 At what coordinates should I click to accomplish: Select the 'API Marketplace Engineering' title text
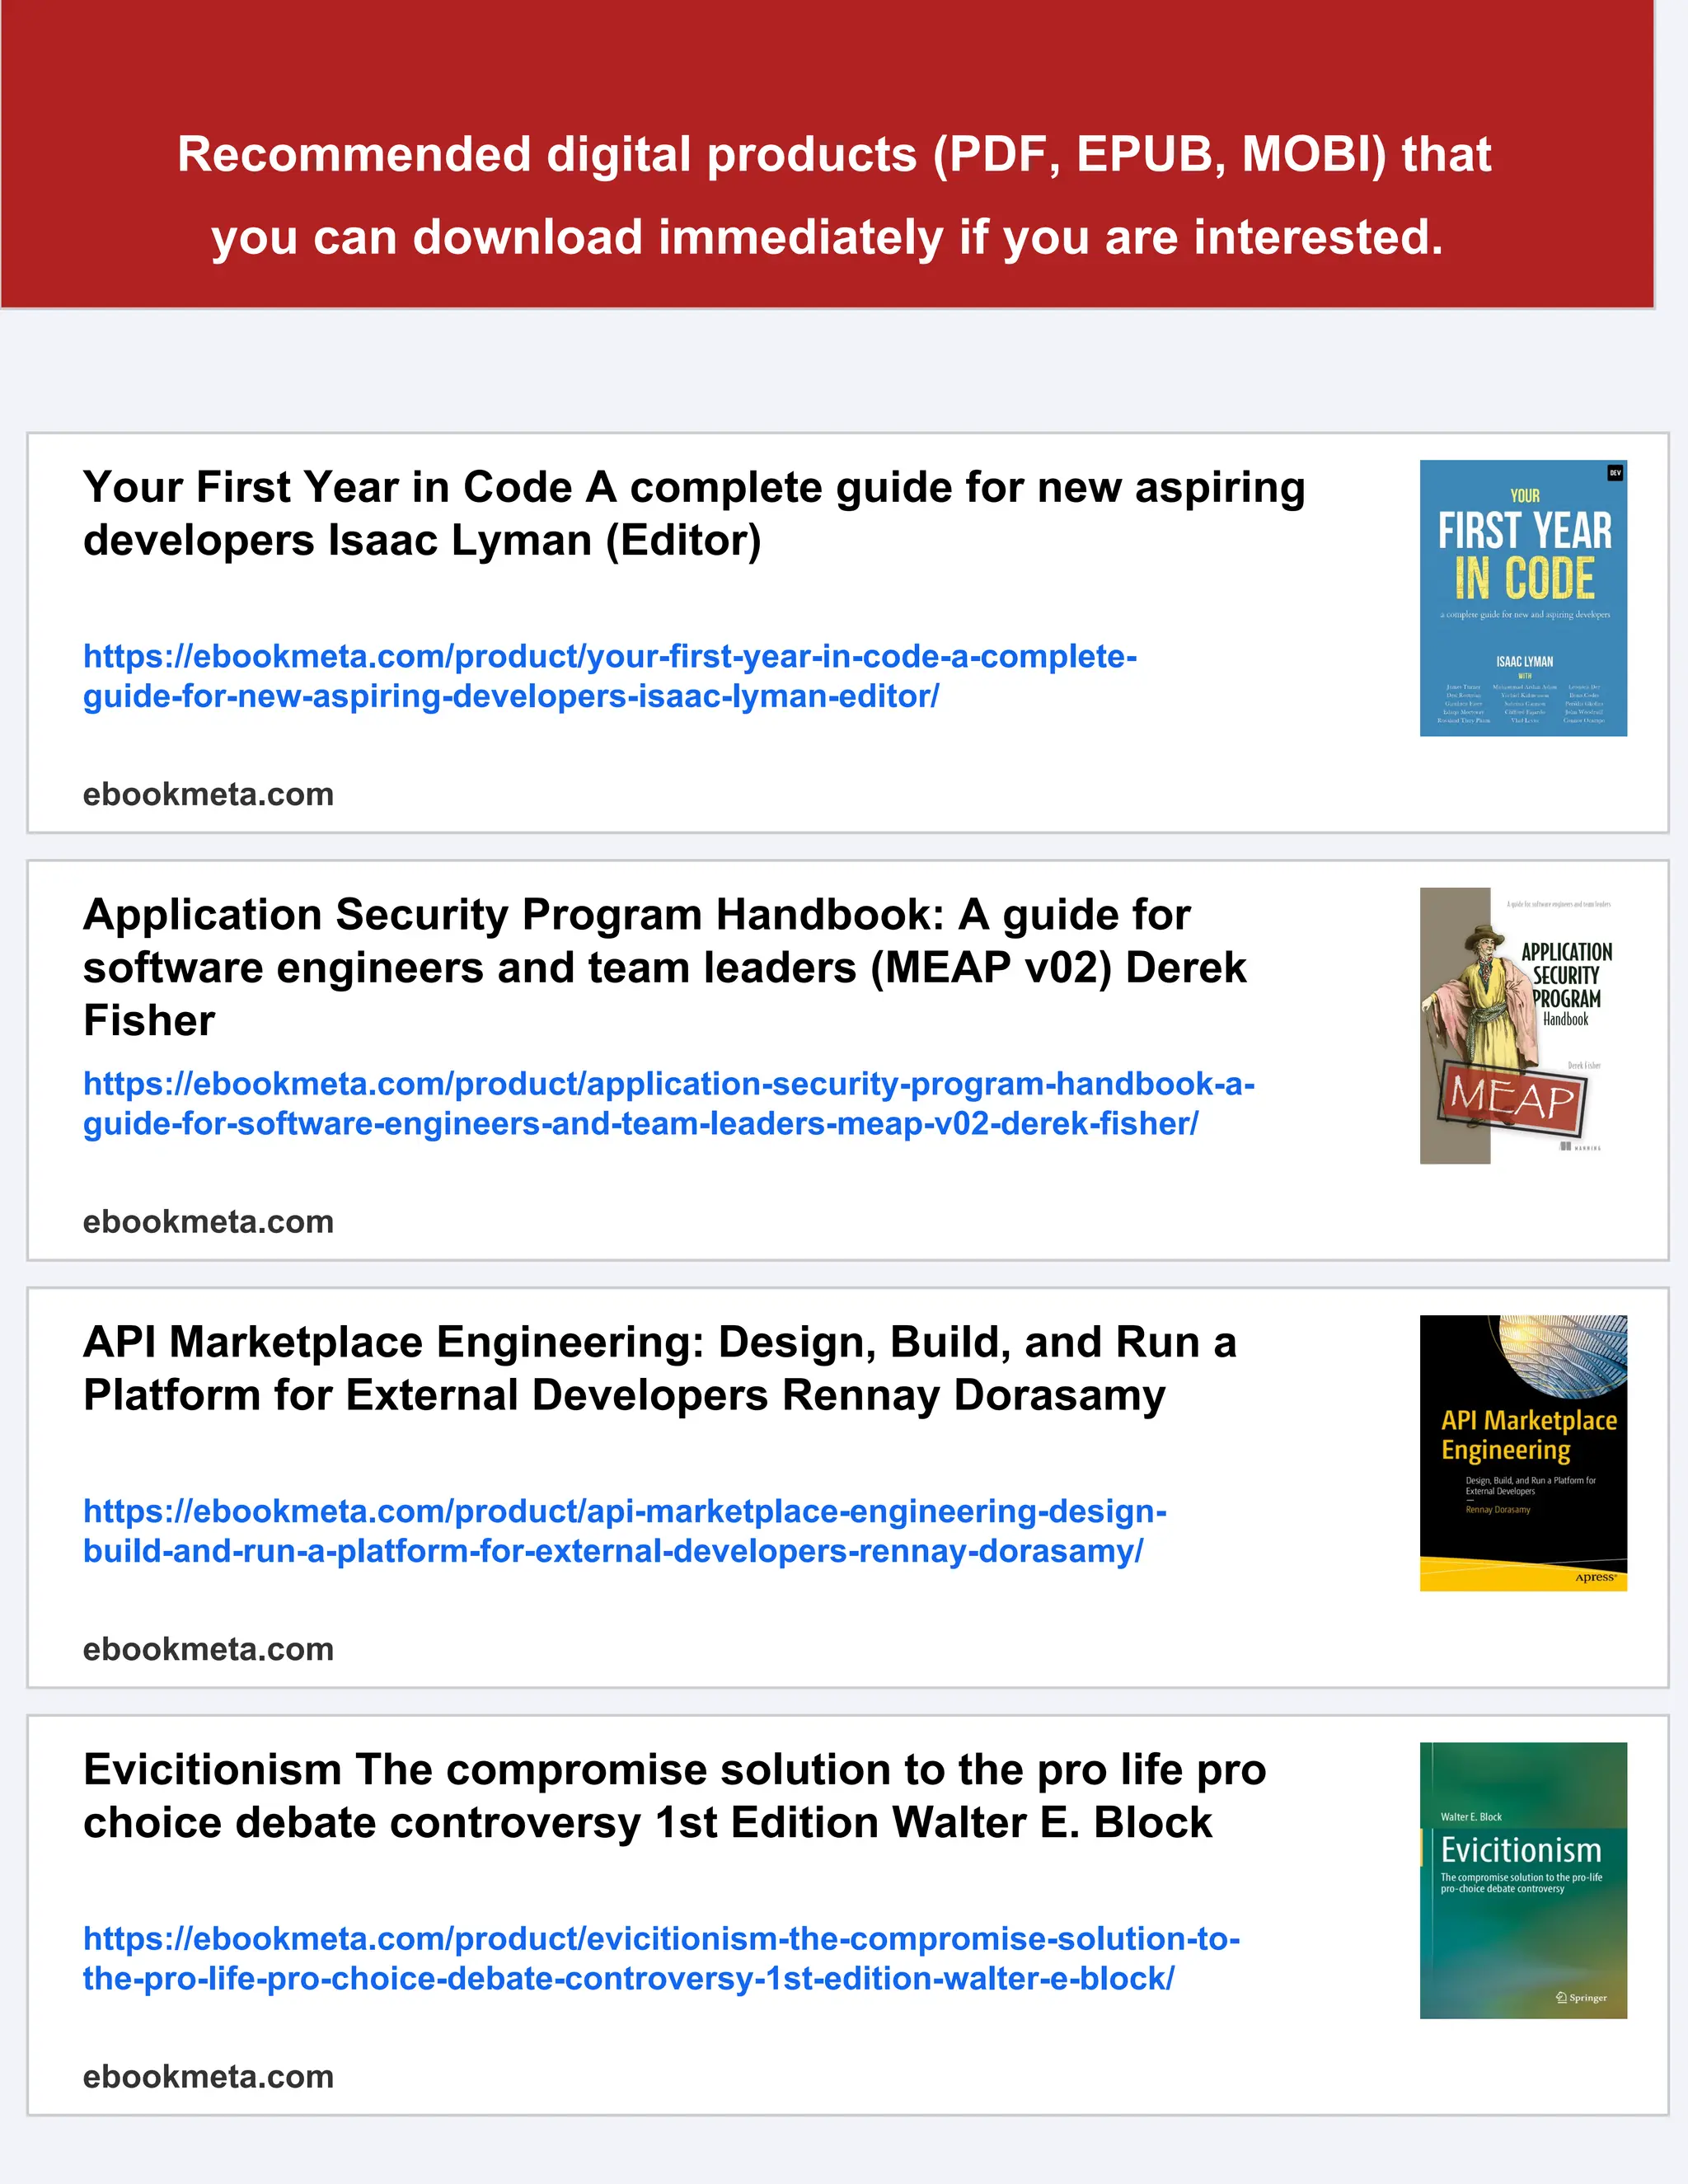pyautogui.click(x=660, y=1368)
